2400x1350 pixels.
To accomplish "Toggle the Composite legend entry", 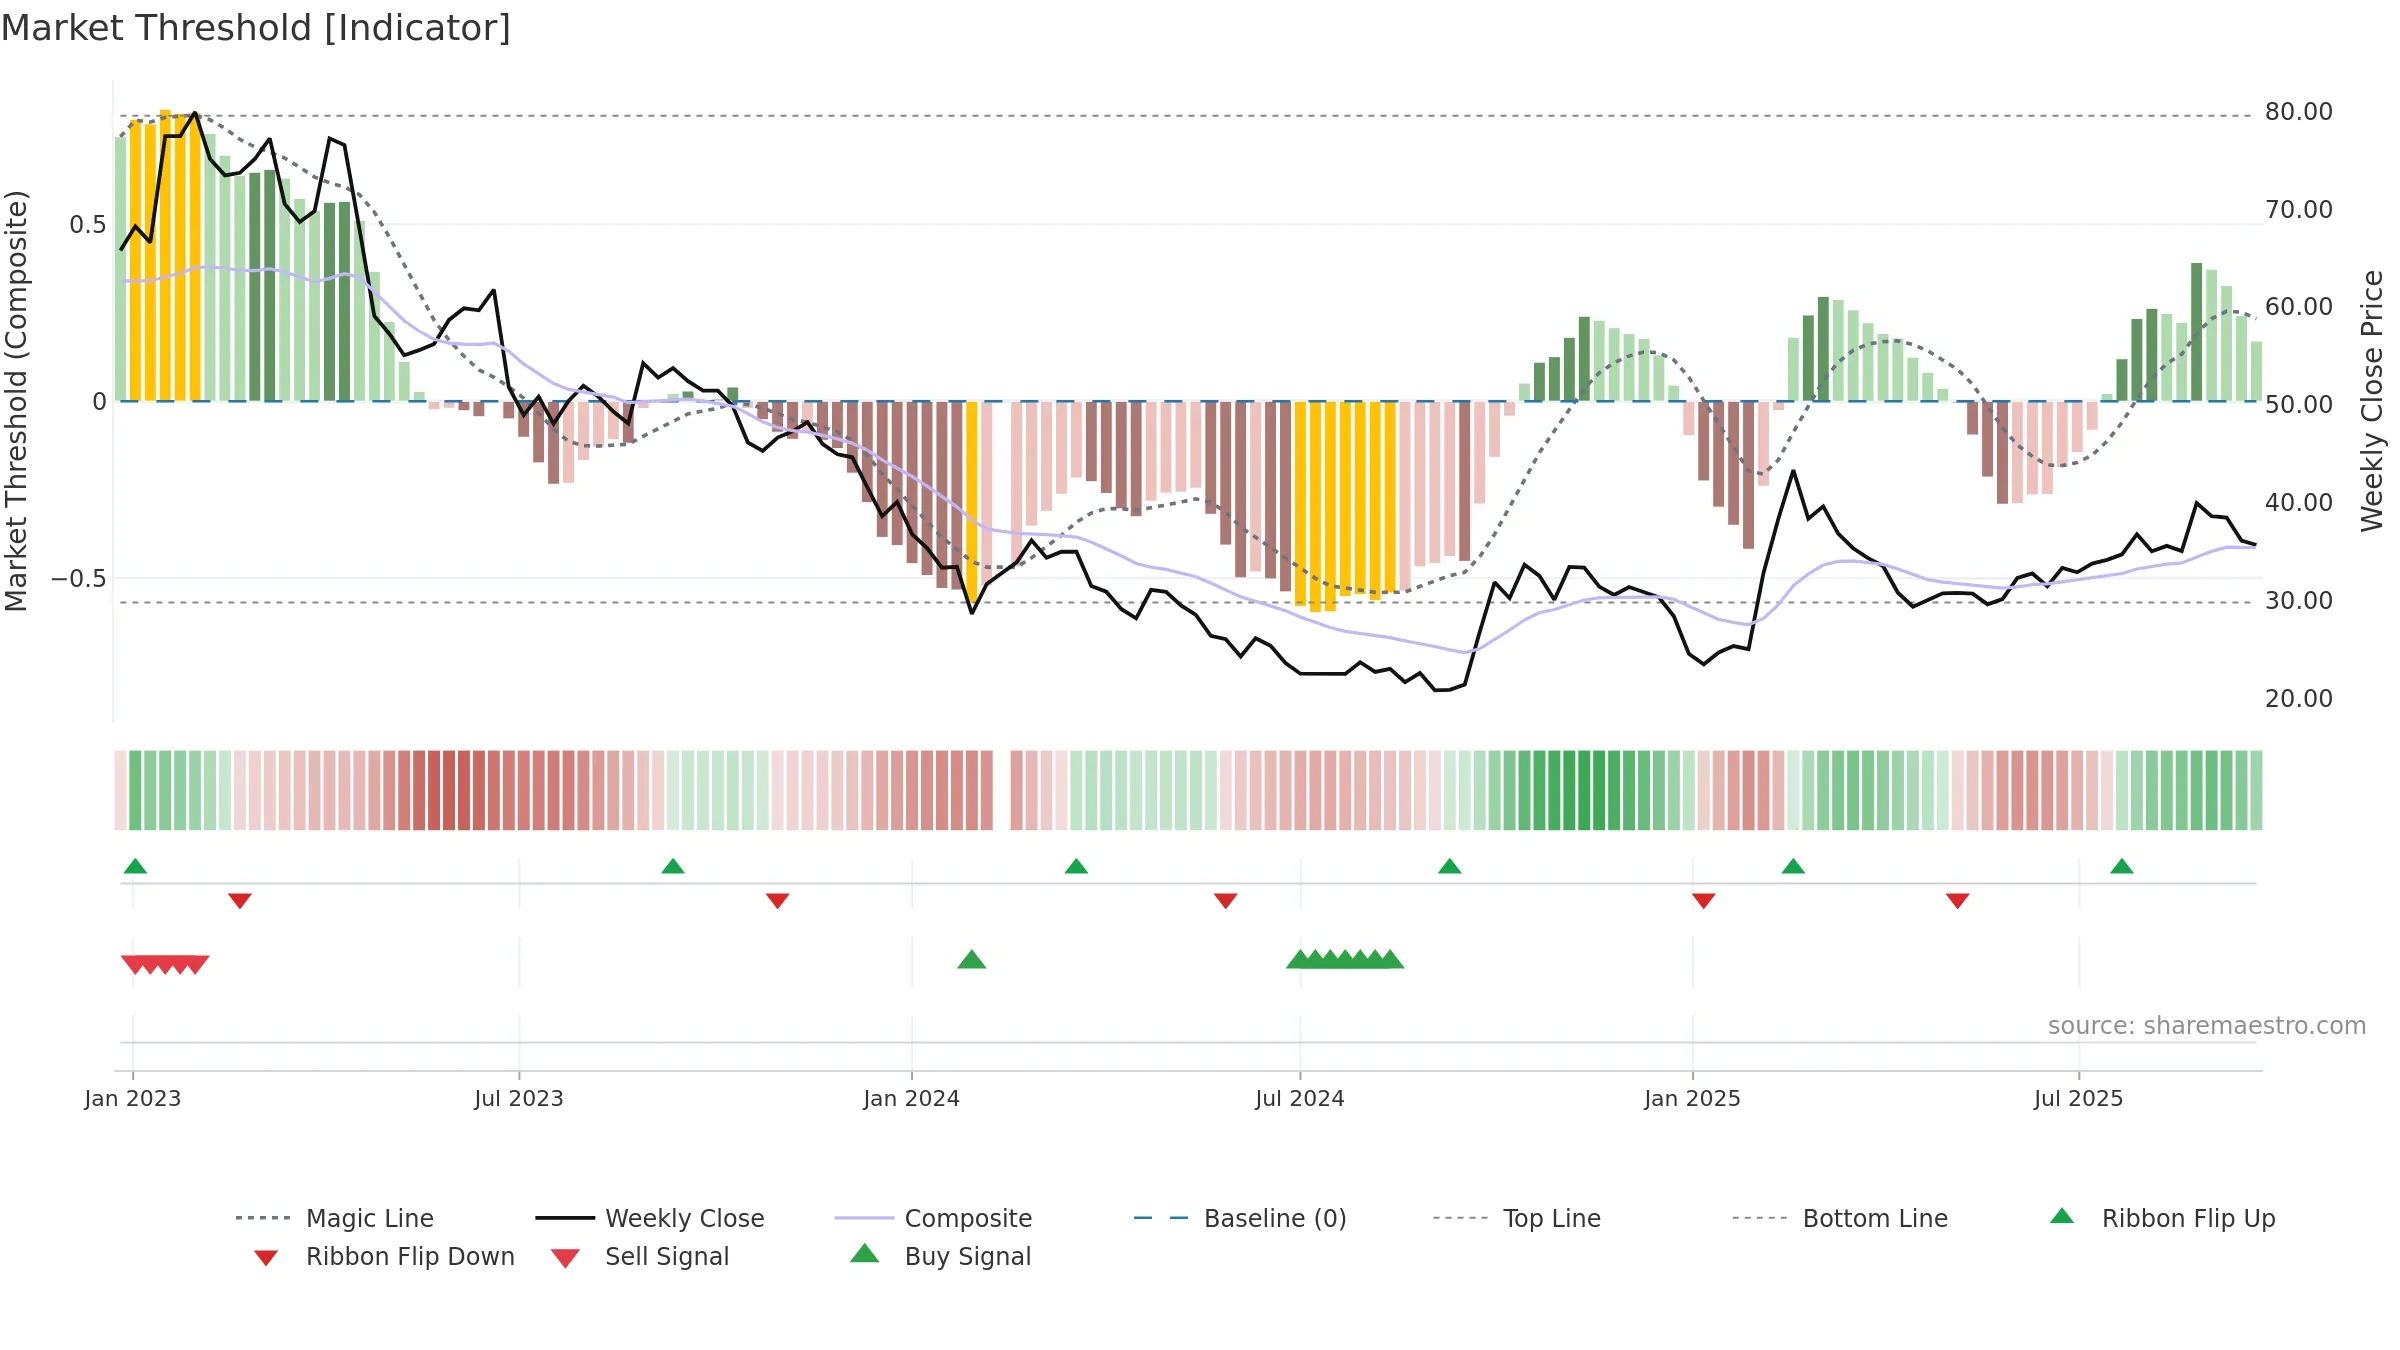I will 933,1218.
